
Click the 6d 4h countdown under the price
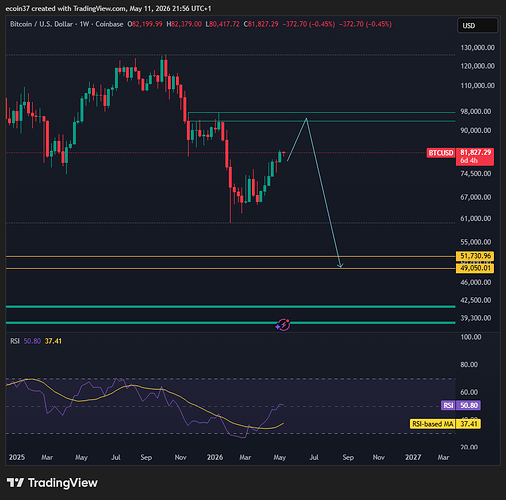click(469, 161)
